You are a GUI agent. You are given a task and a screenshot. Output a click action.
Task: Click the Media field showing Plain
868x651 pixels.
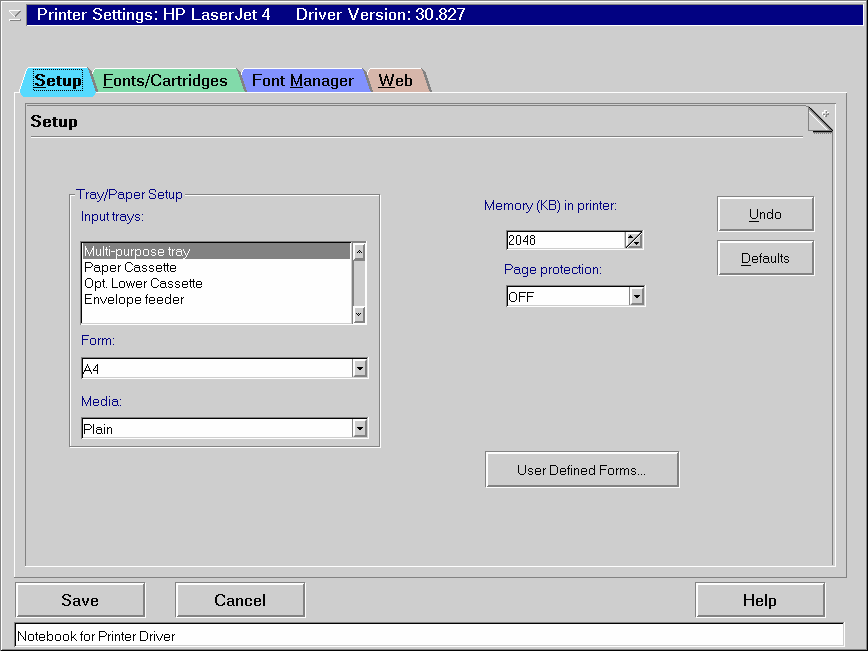click(x=217, y=428)
